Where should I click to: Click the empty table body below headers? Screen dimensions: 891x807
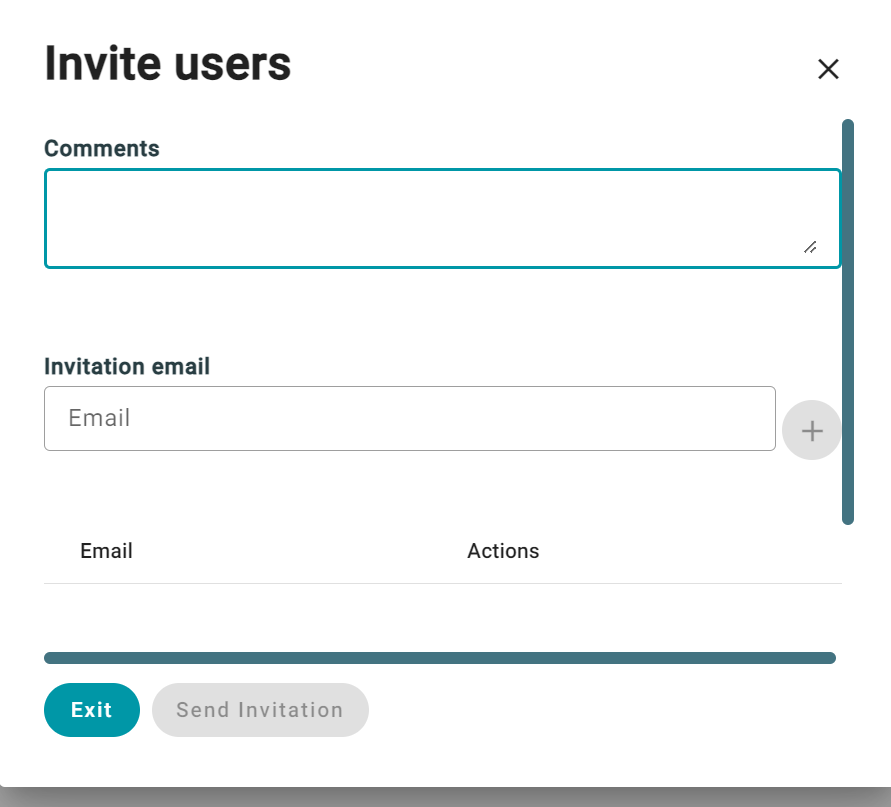pos(442,617)
